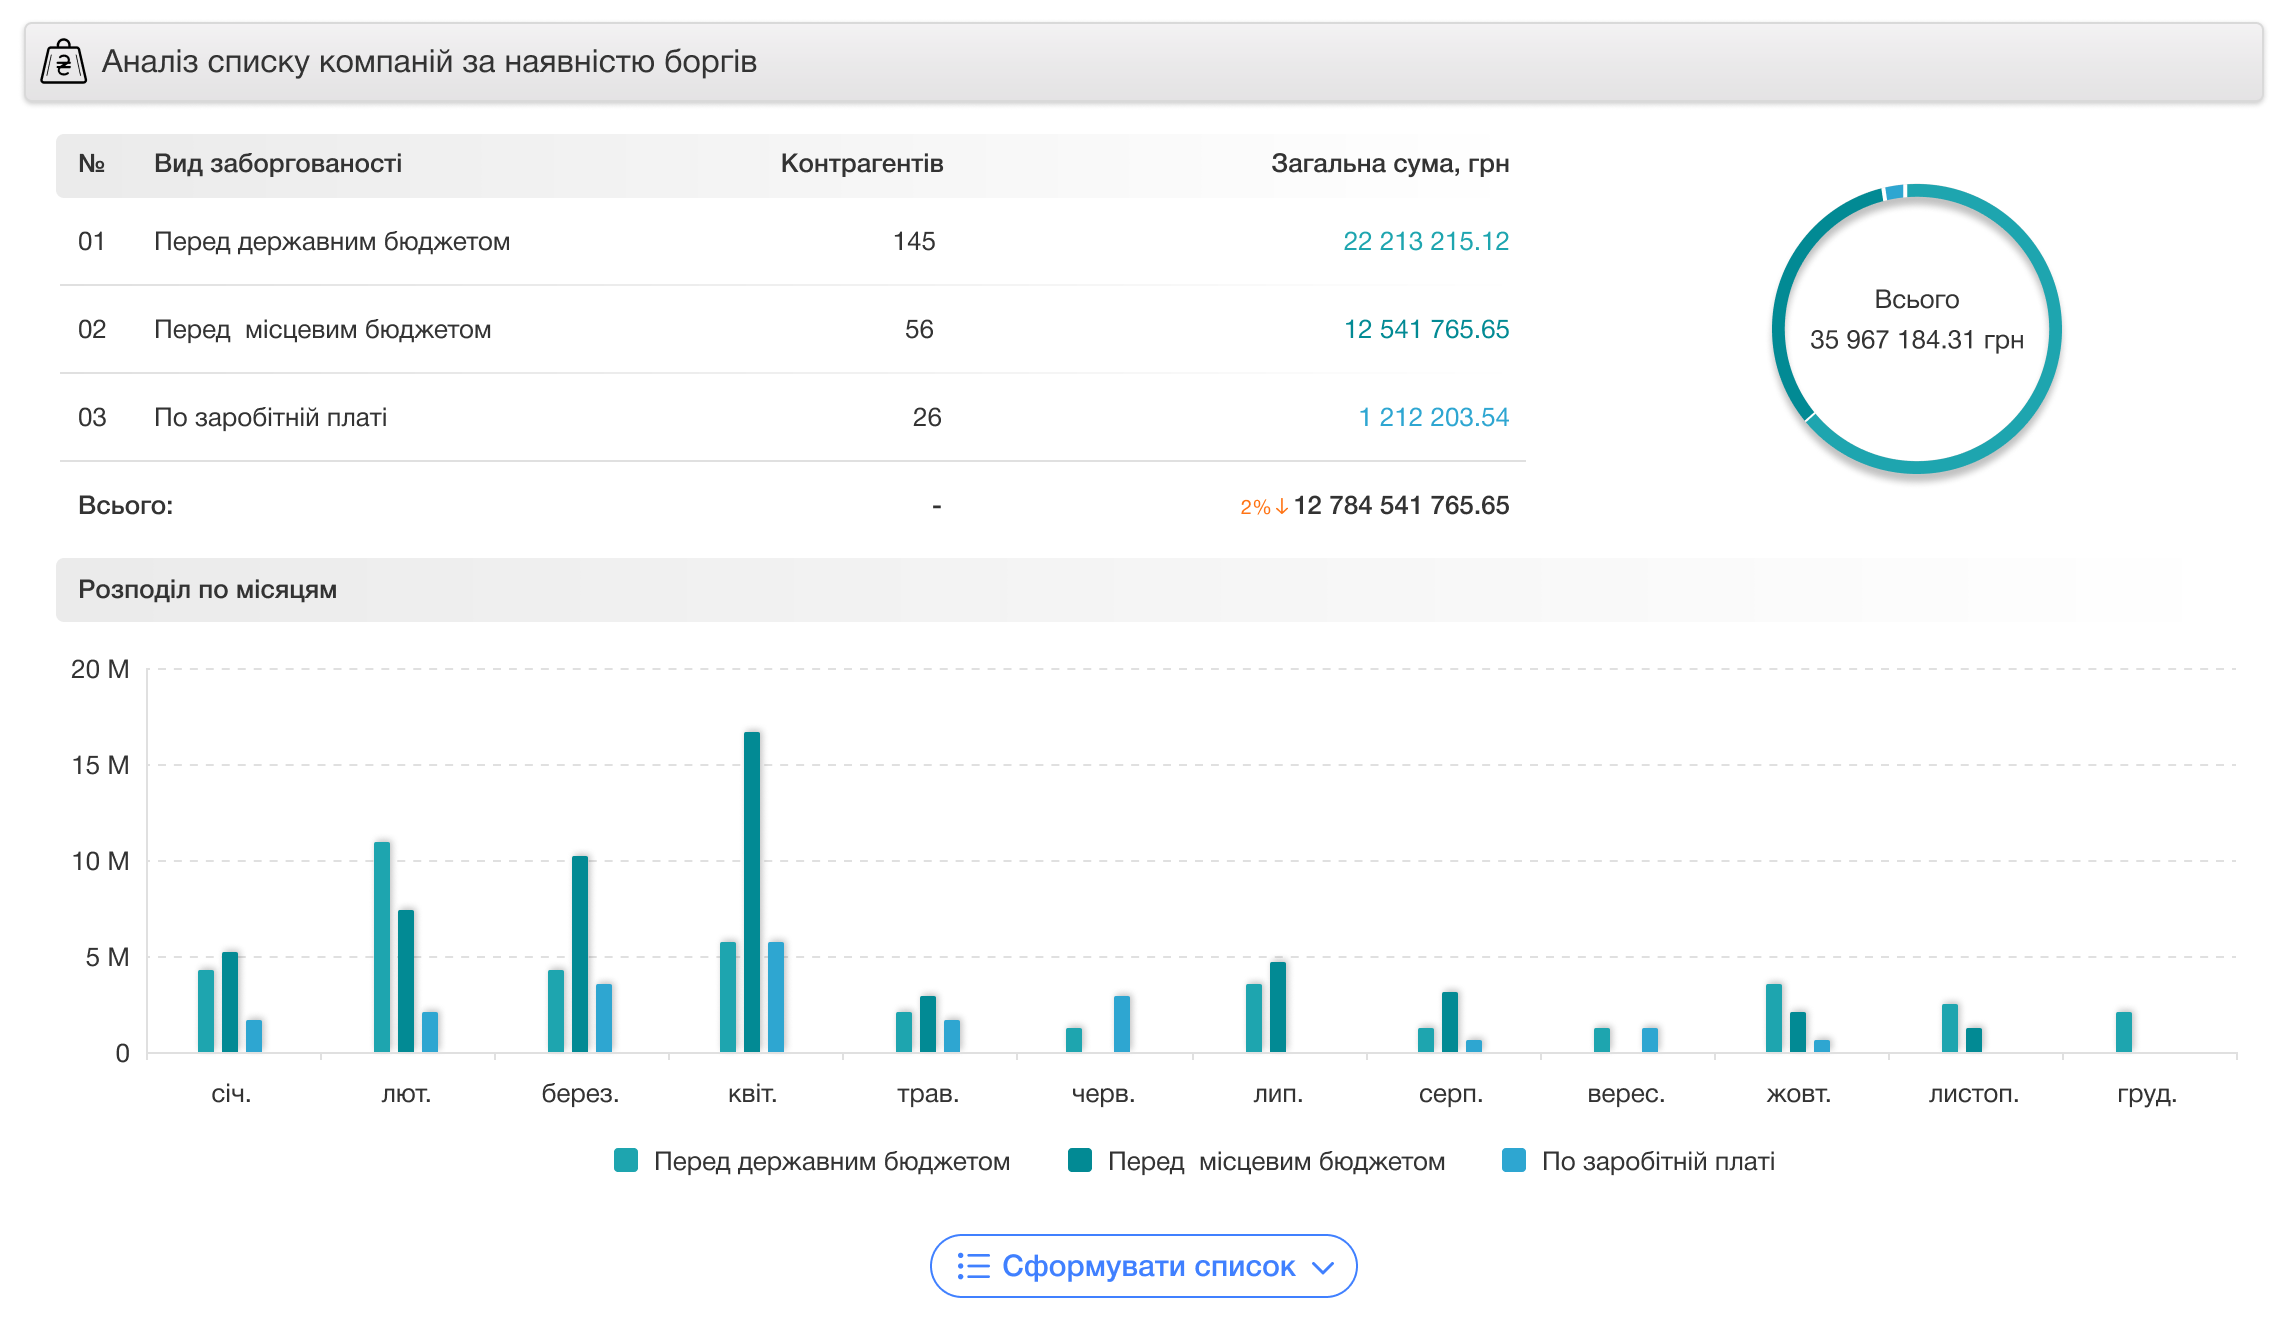This screenshot has width=2288, height=1342.
Task: Click the груд. single bar in chart
Action: 2124,1032
